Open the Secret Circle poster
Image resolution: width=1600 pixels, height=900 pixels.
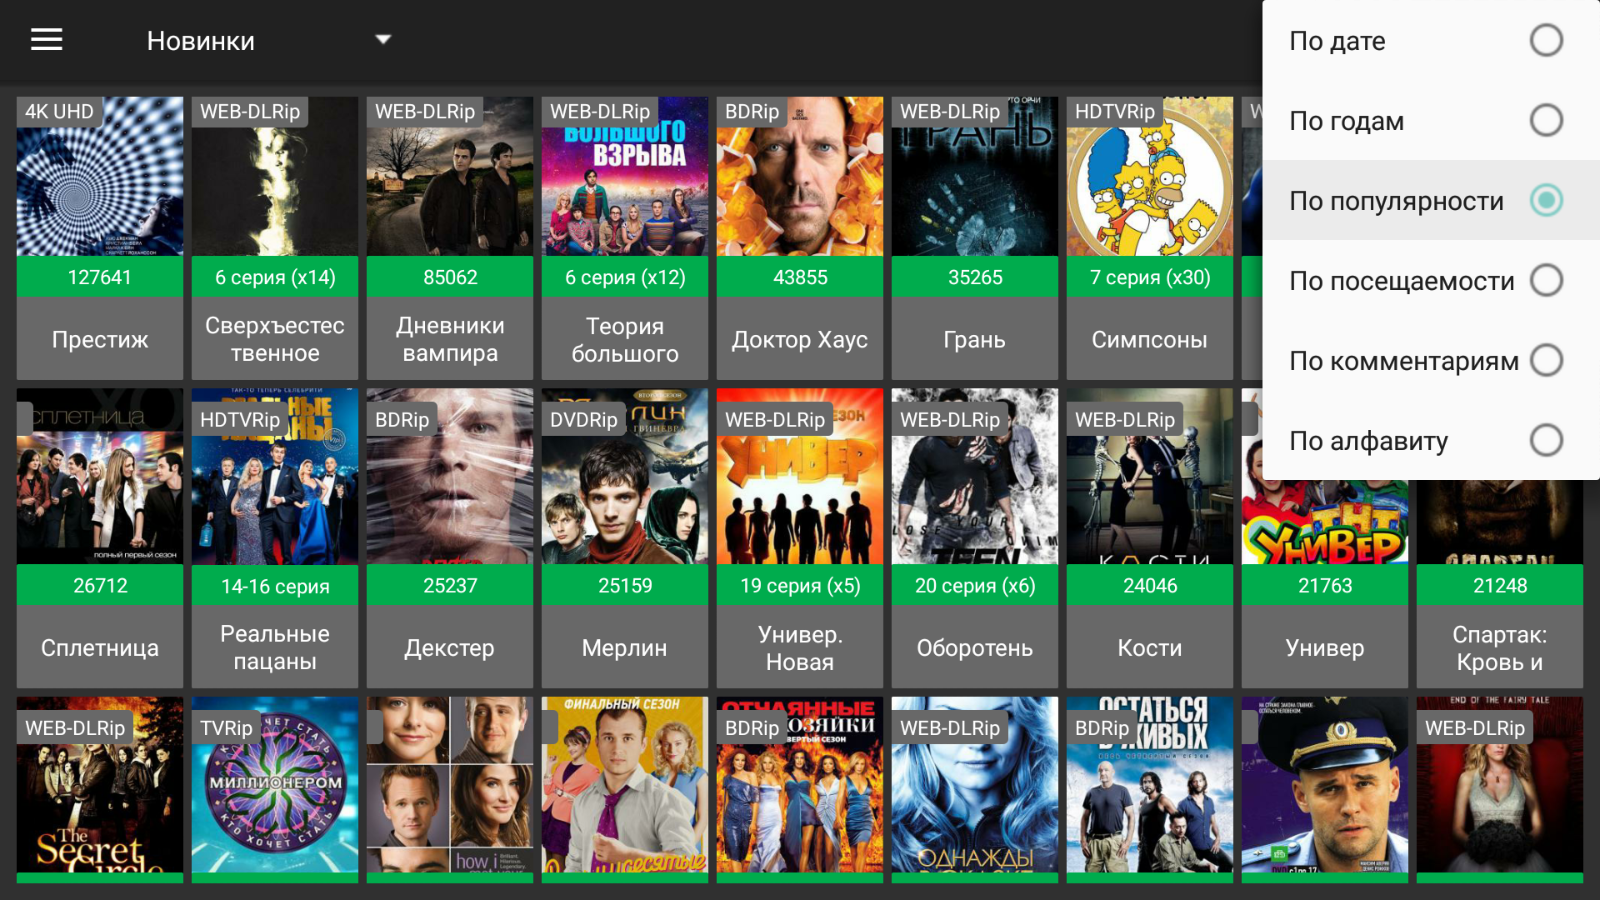point(100,785)
